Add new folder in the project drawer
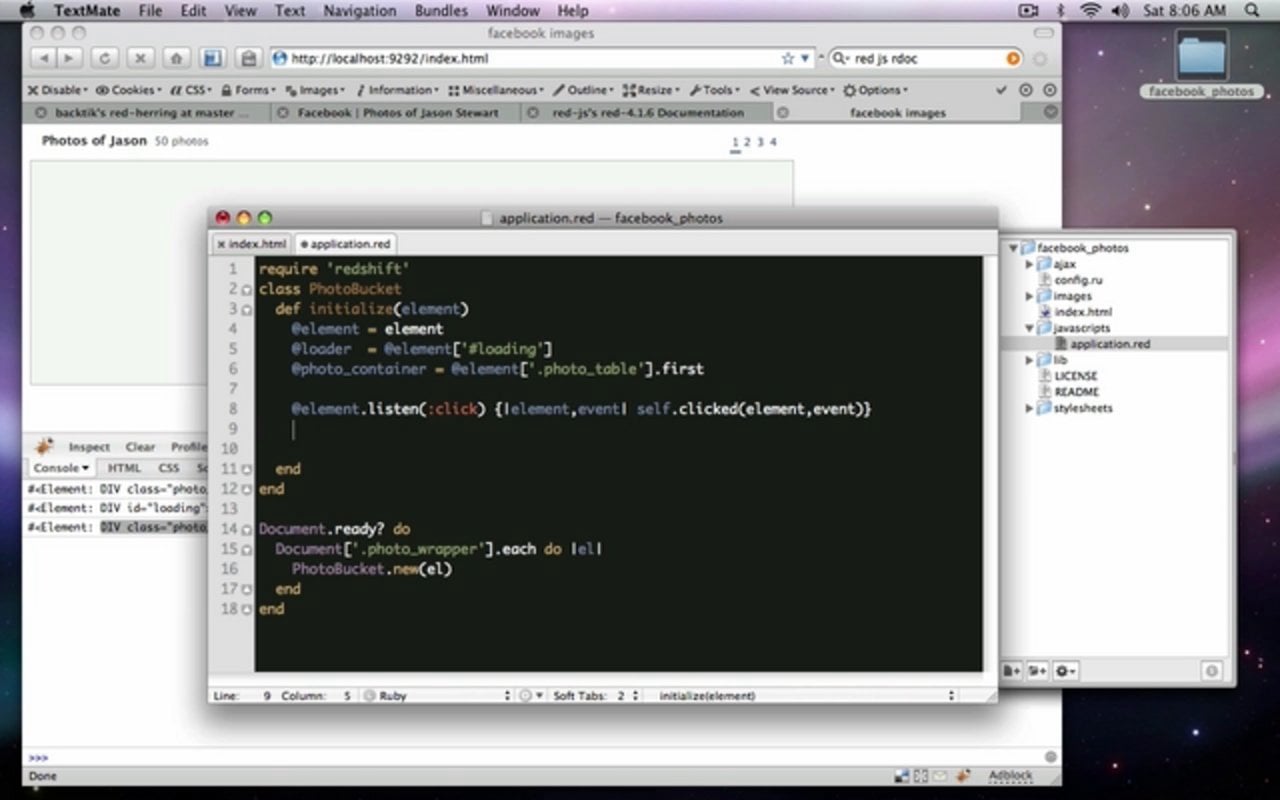The height and width of the screenshot is (800, 1280). [x=1037, y=671]
